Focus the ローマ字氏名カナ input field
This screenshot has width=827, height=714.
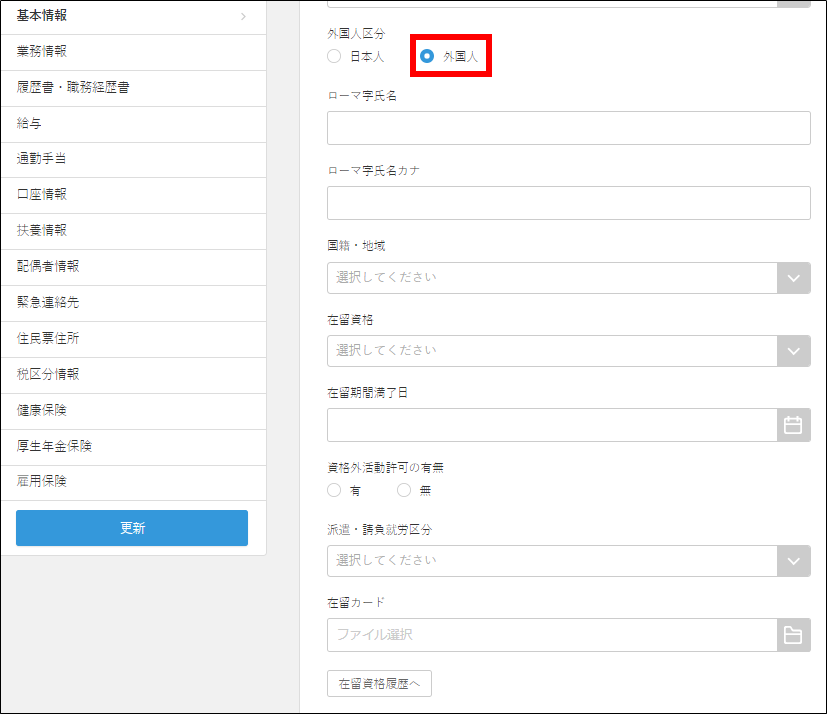tap(568, 203)
